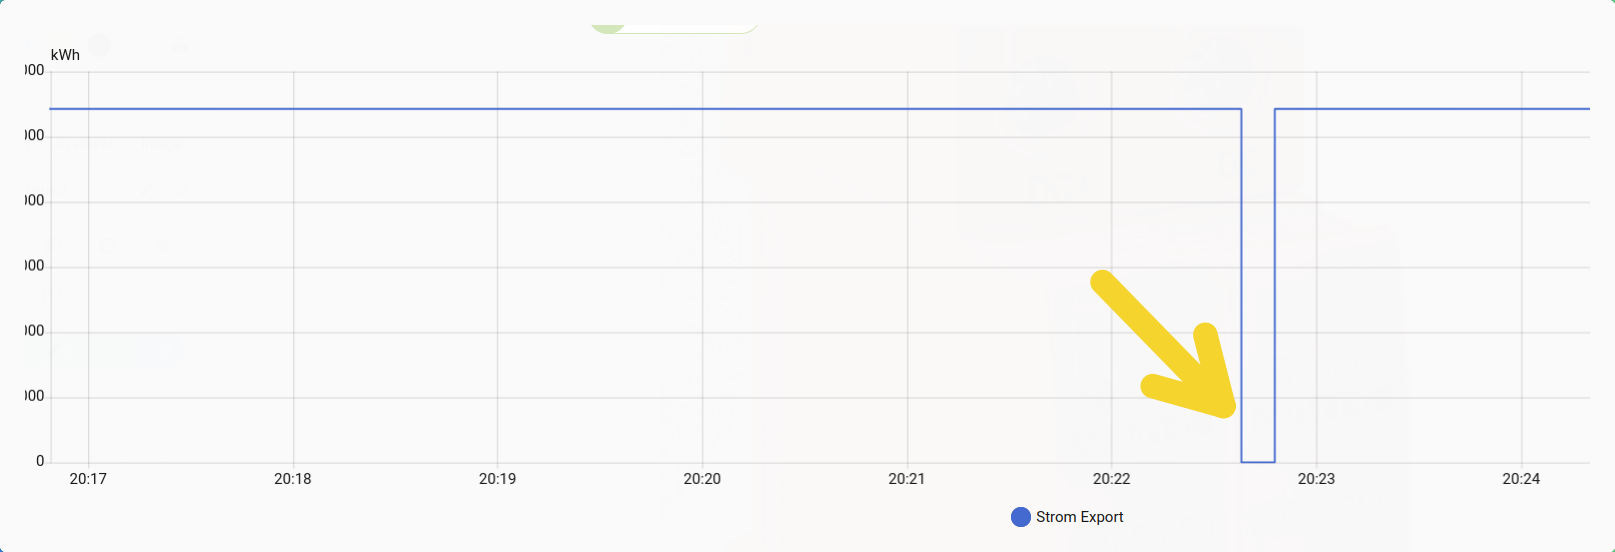Click the 0 value on the y-axis
Screen dimensions: 1615x552
pyautogui.click(x=40, y=461)
